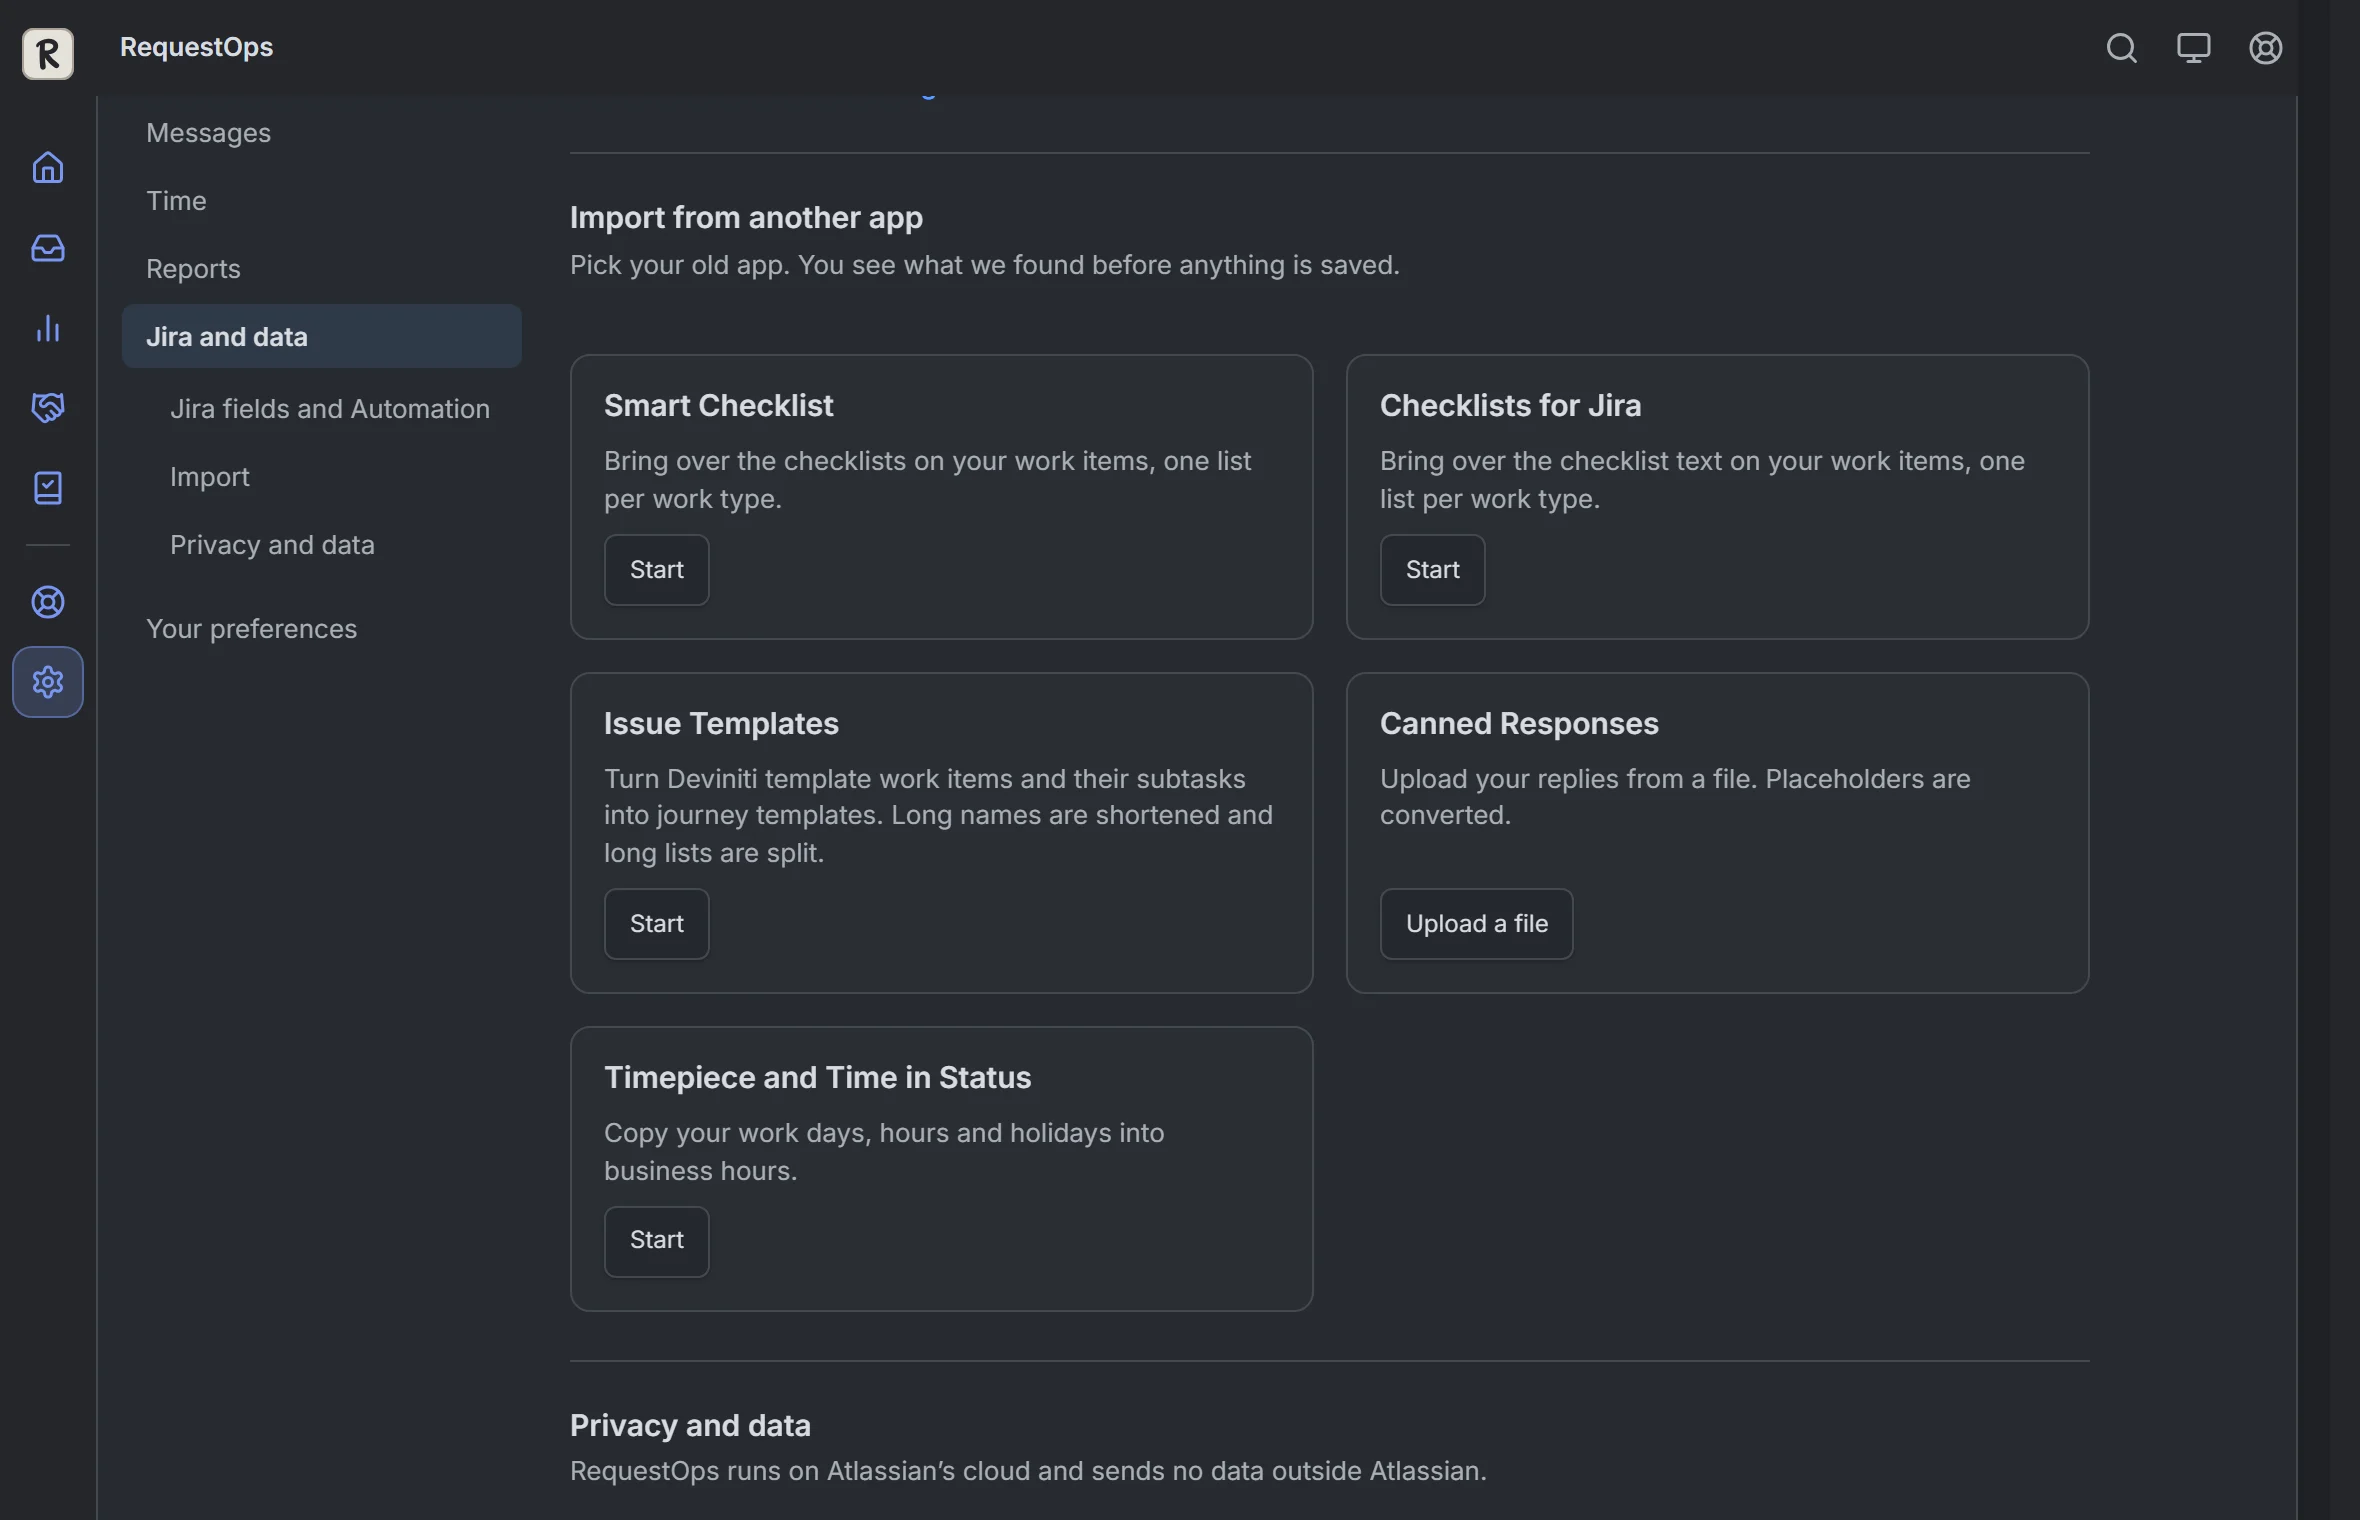Click the Checklists for Jira card title
The height and width of the screenshot is (1520, 2360).
(x=1510, y=405)
